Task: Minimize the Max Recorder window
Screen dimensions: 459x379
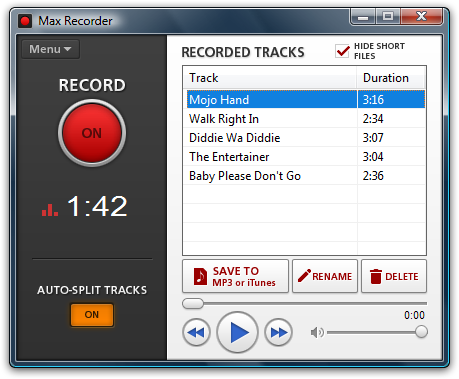Action: coord(363,16)
